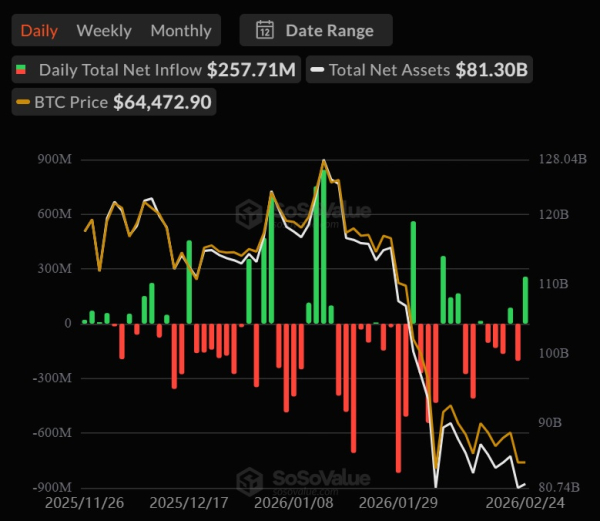Click the 2026/02/24 date label on x-axis
Image resolution: width=600 pixels, height=521 pixels.
[524, 502]
